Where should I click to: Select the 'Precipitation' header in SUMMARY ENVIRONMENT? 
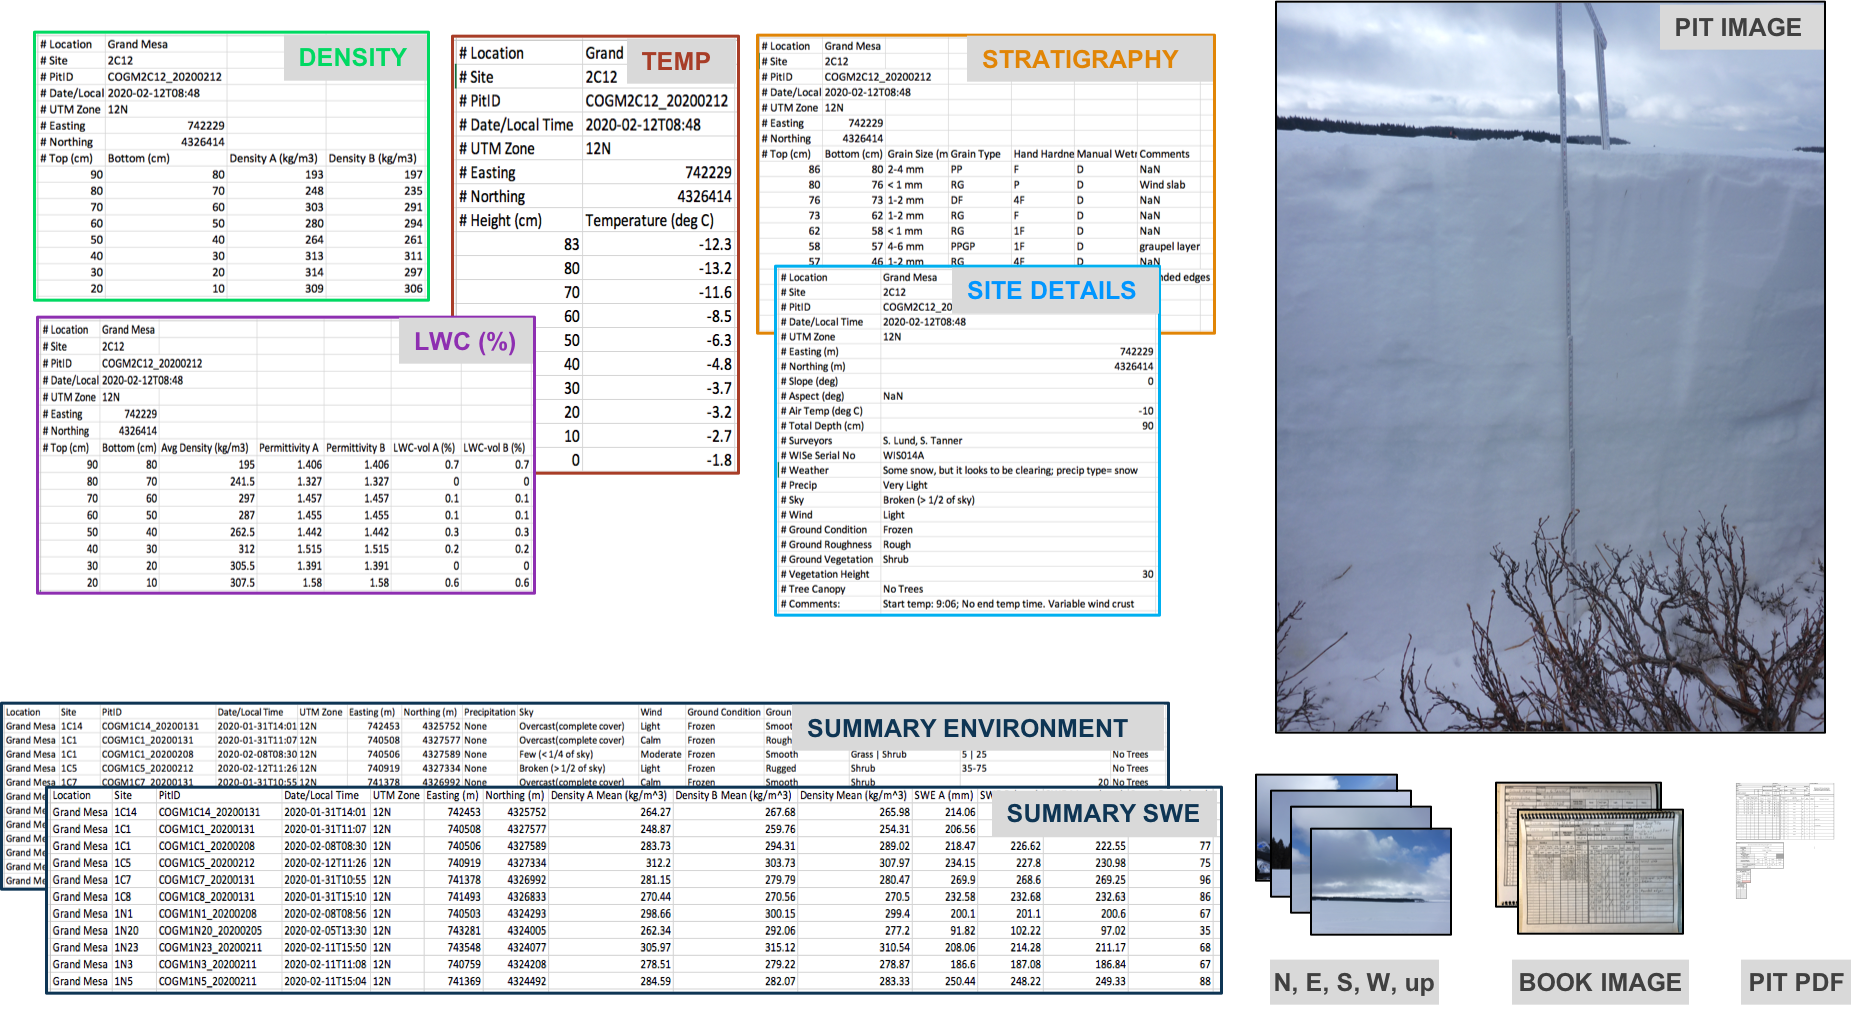pyautogui.click(x=490, y=712)
